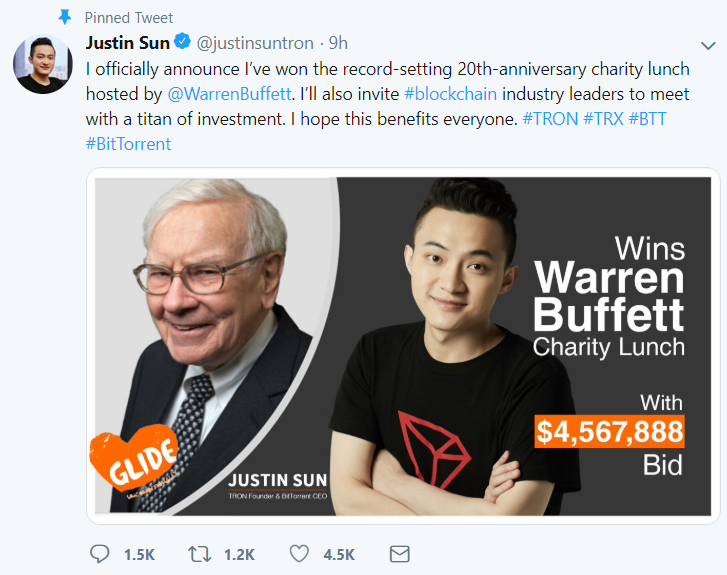
Task: Open the 9h timestamp permalink
Action: 338,43
